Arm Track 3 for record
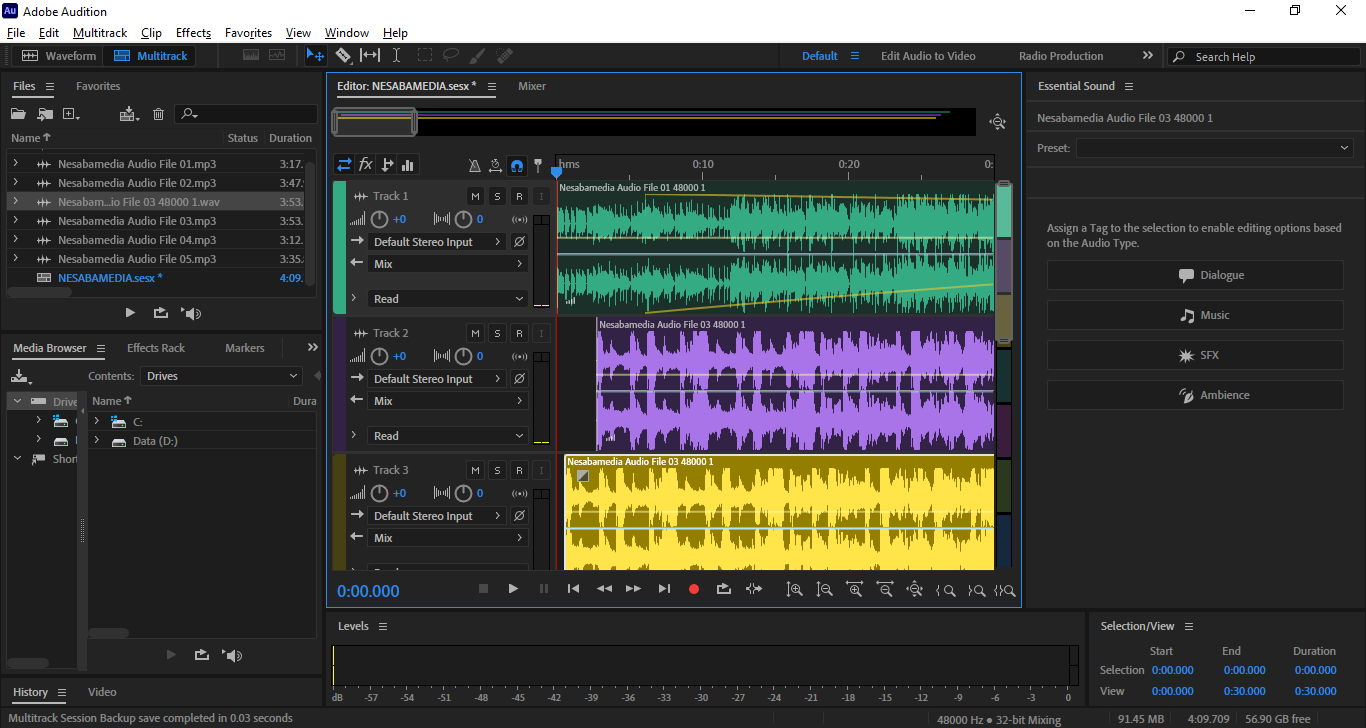This screenshot has height=728, width=1366. pyautogui.click(x=519, y=470)
